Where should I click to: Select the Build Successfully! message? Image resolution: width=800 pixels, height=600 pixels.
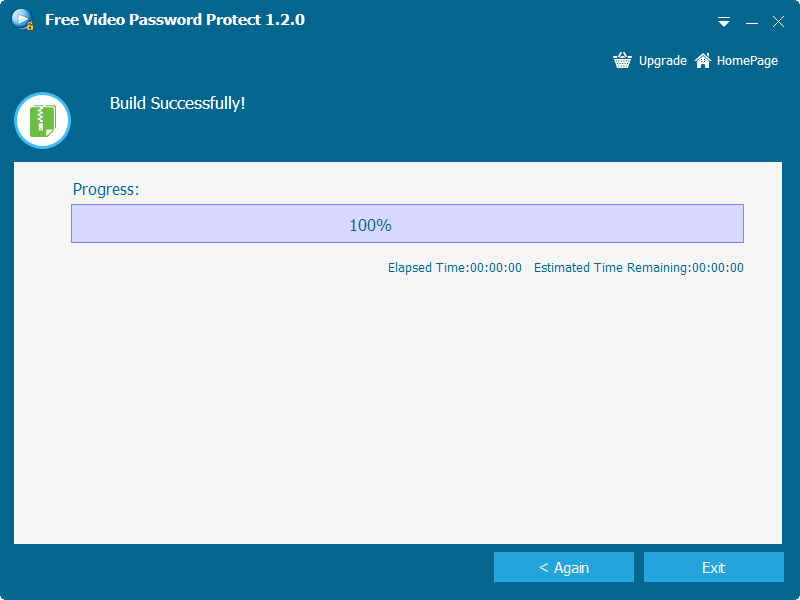point(178,103)
